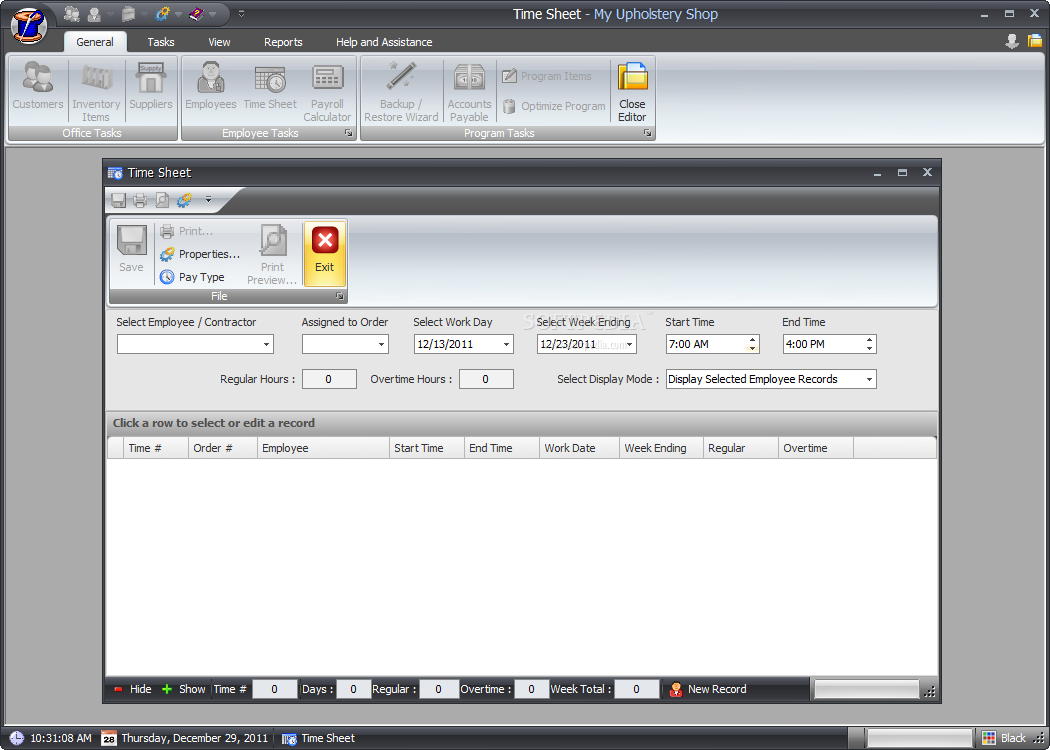Image resolution: width=1050 pixels, height=750 pixels.
Task: Click the large Print Preview... button
Action: (273, 255)
